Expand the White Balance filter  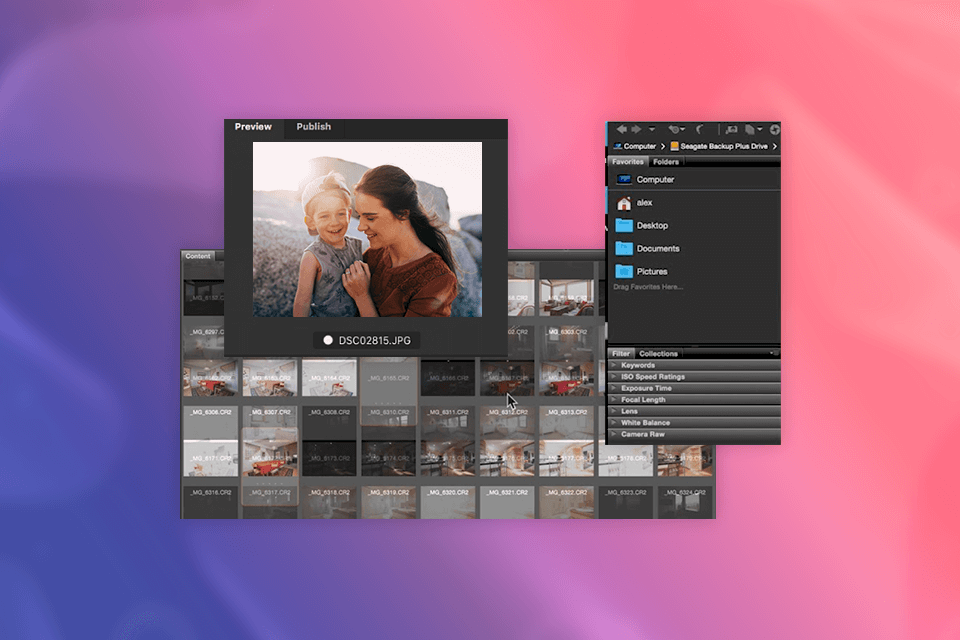tap(694, 423)
